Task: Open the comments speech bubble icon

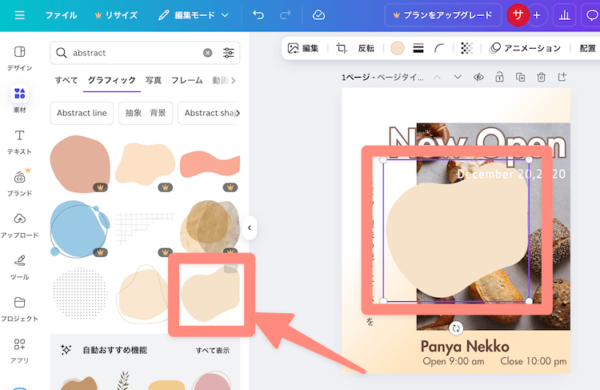Action: point(592,15)
